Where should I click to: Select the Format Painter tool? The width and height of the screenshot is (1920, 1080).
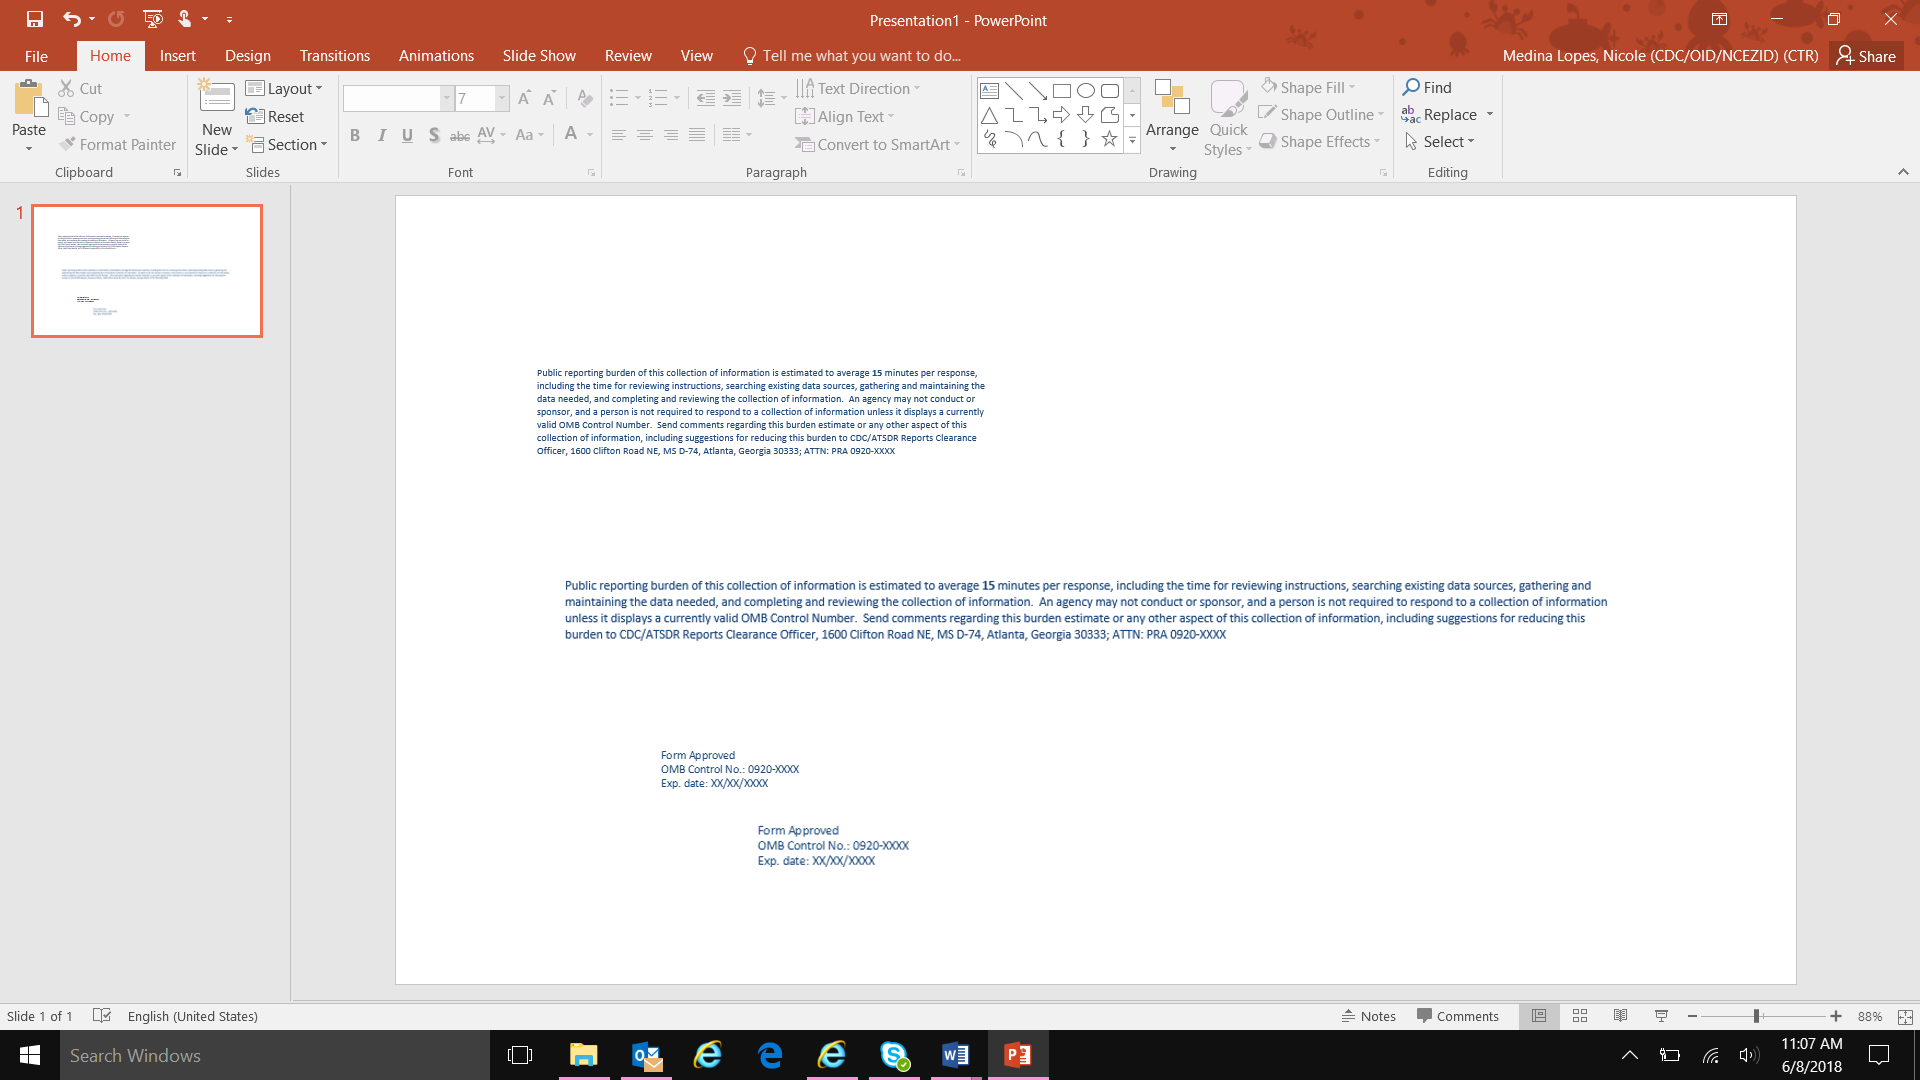(117, 145)
